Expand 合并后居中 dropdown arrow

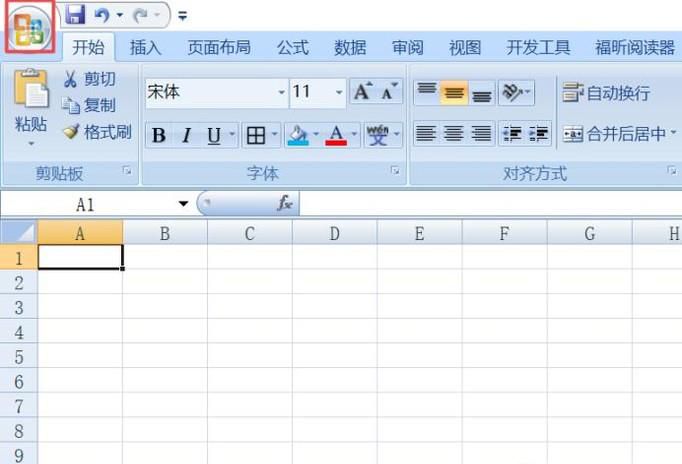tap(673, 132)
